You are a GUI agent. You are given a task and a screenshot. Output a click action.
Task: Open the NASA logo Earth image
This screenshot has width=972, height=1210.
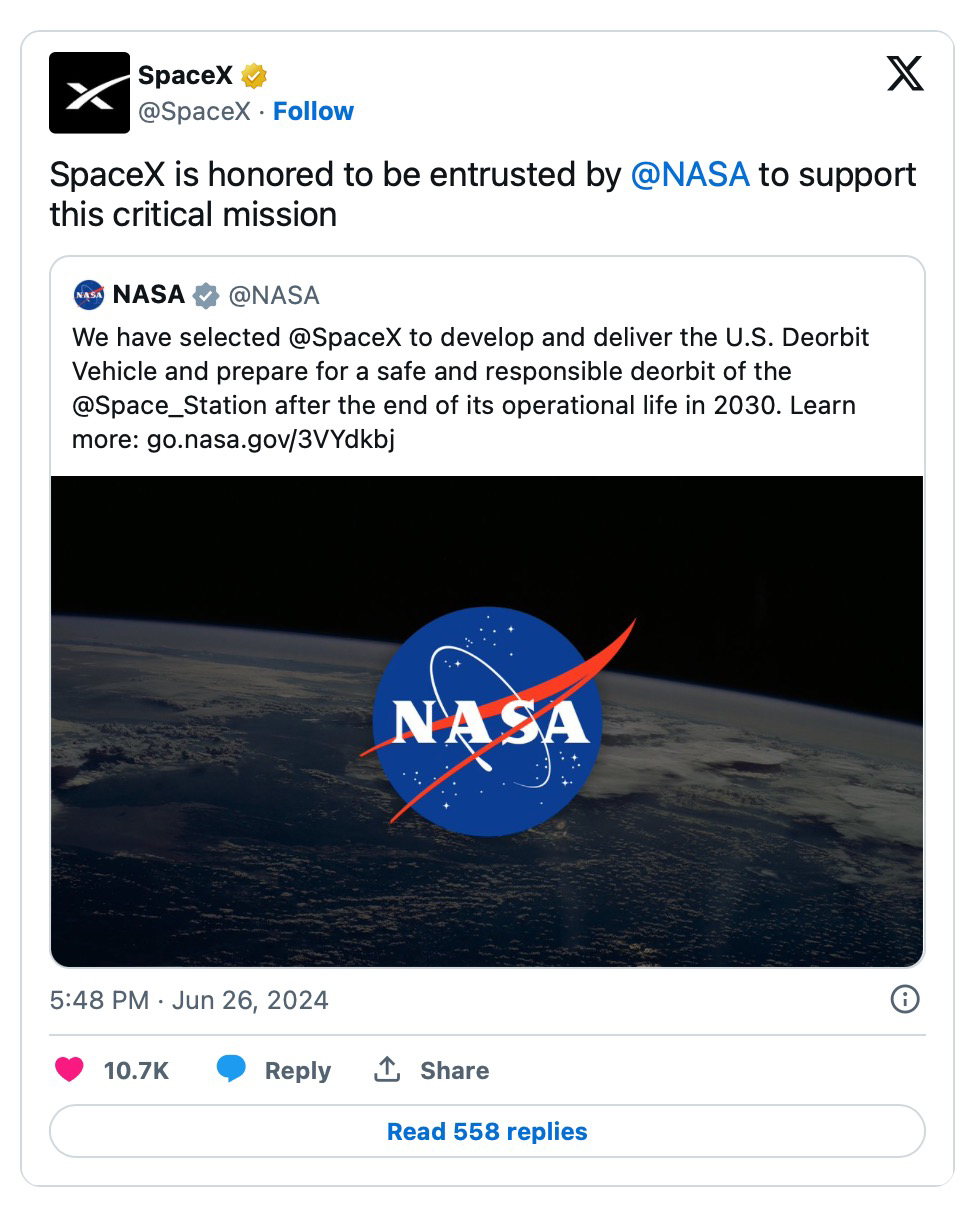pos(487,721)
